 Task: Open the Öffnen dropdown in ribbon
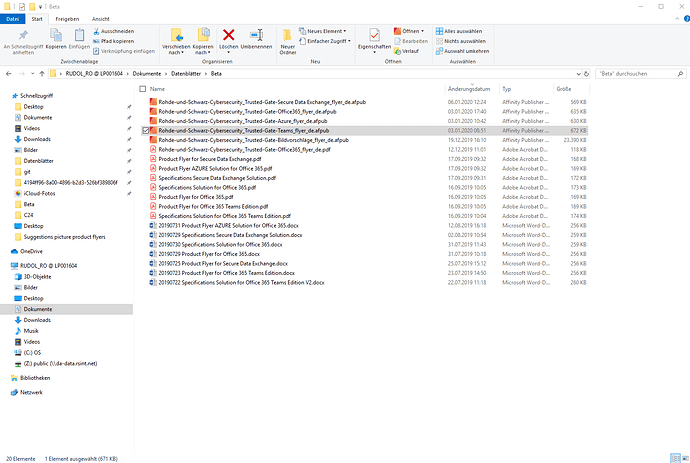coord(409,31)
